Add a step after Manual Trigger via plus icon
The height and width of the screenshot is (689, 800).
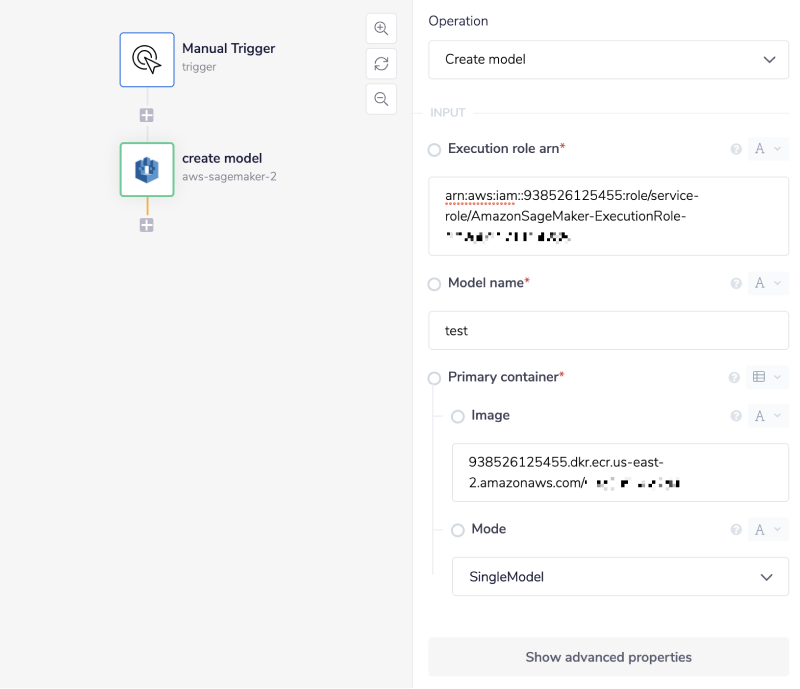[146, 114]
